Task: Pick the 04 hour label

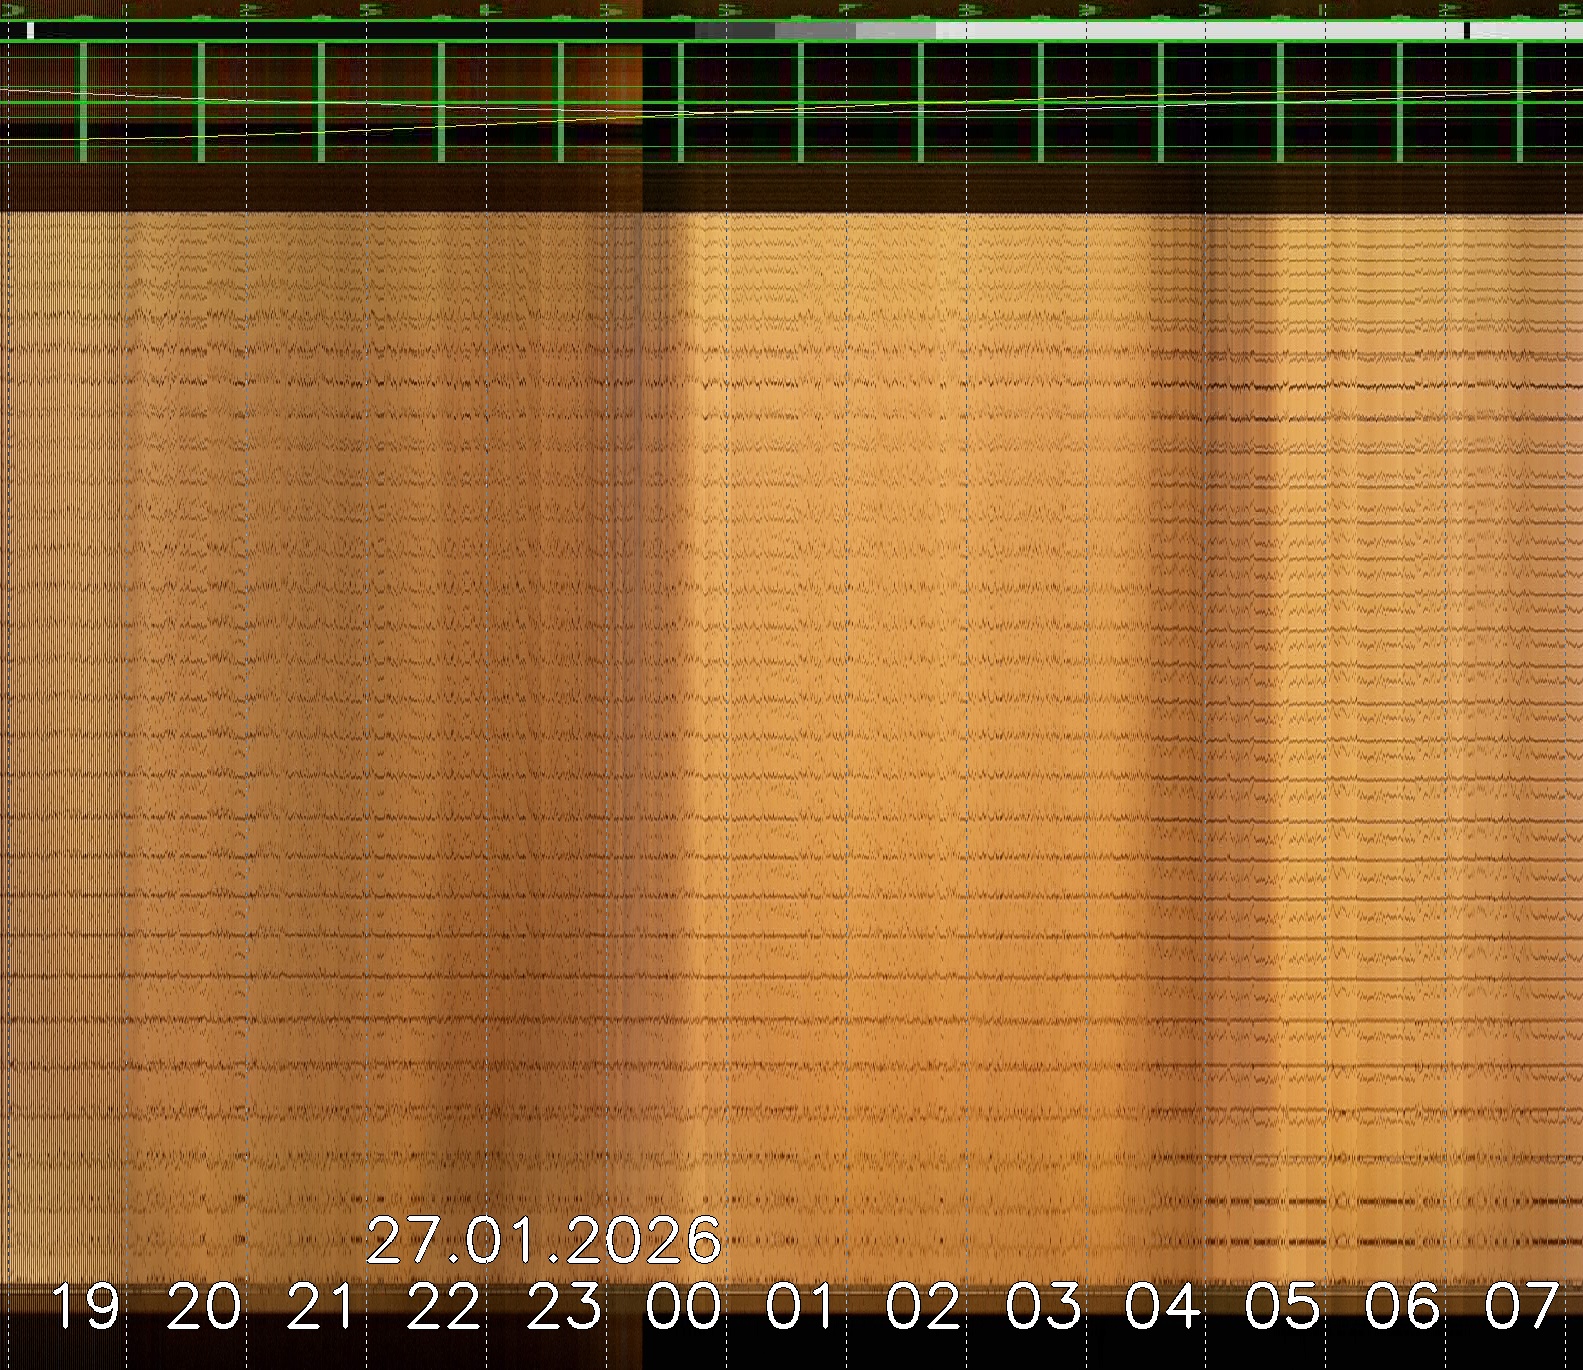Action: point(1163,1307)
